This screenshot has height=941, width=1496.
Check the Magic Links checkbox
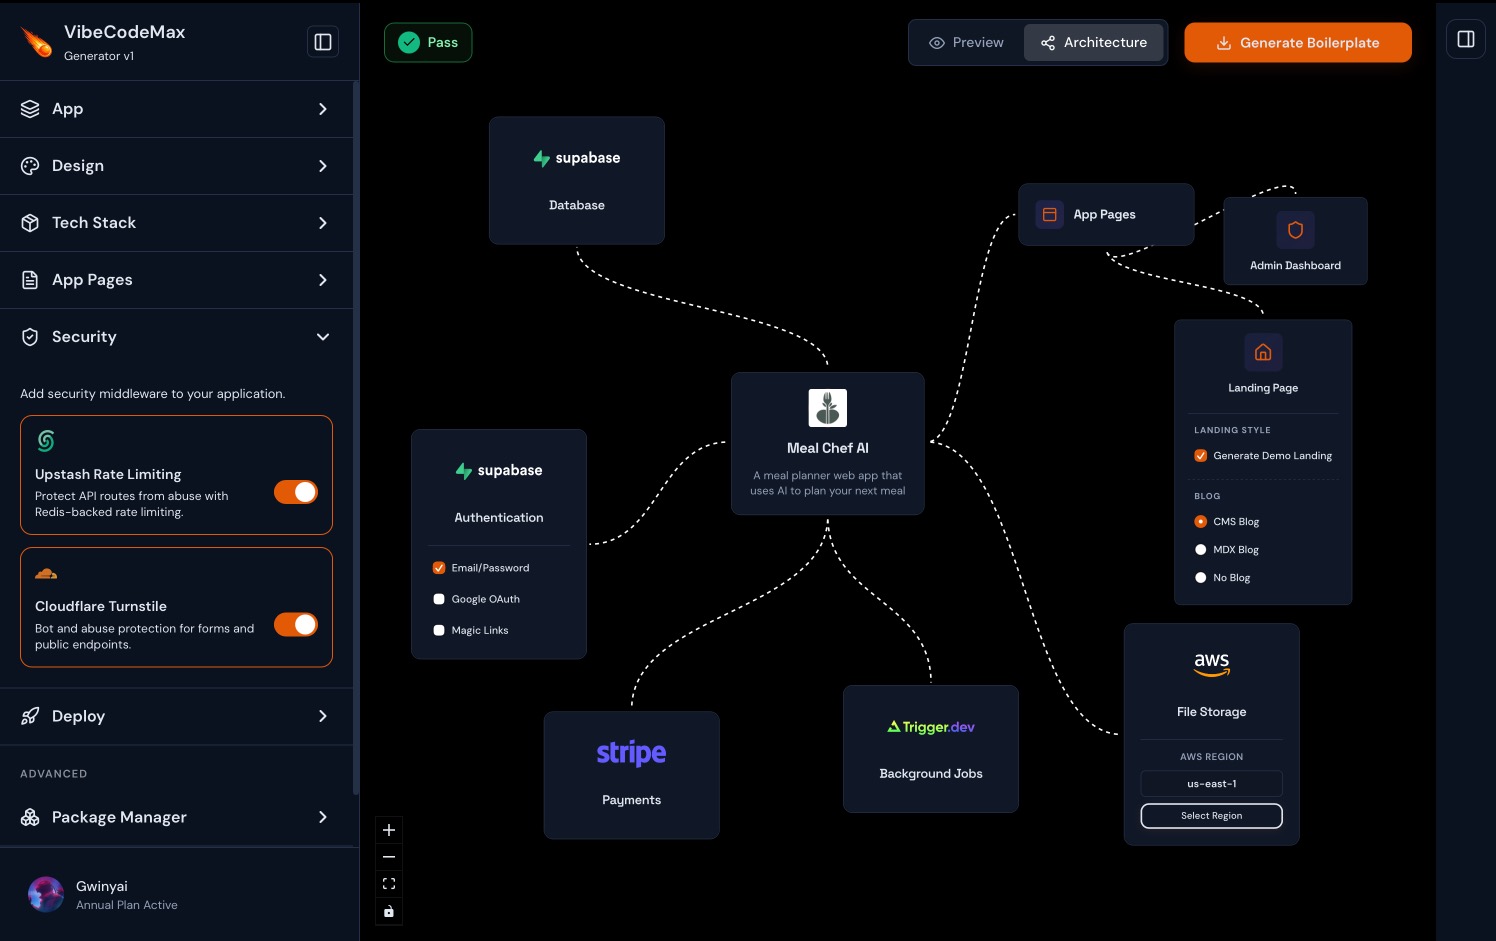click(x=439, y=630)
